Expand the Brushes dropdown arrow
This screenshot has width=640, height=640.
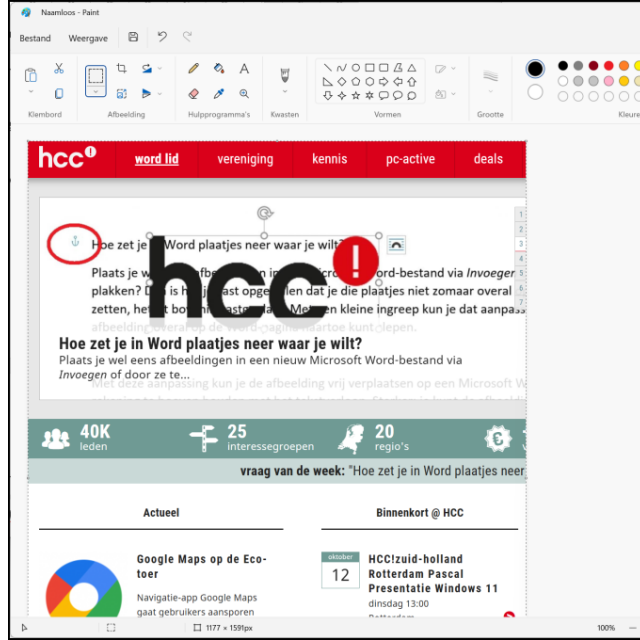[285, 91]
